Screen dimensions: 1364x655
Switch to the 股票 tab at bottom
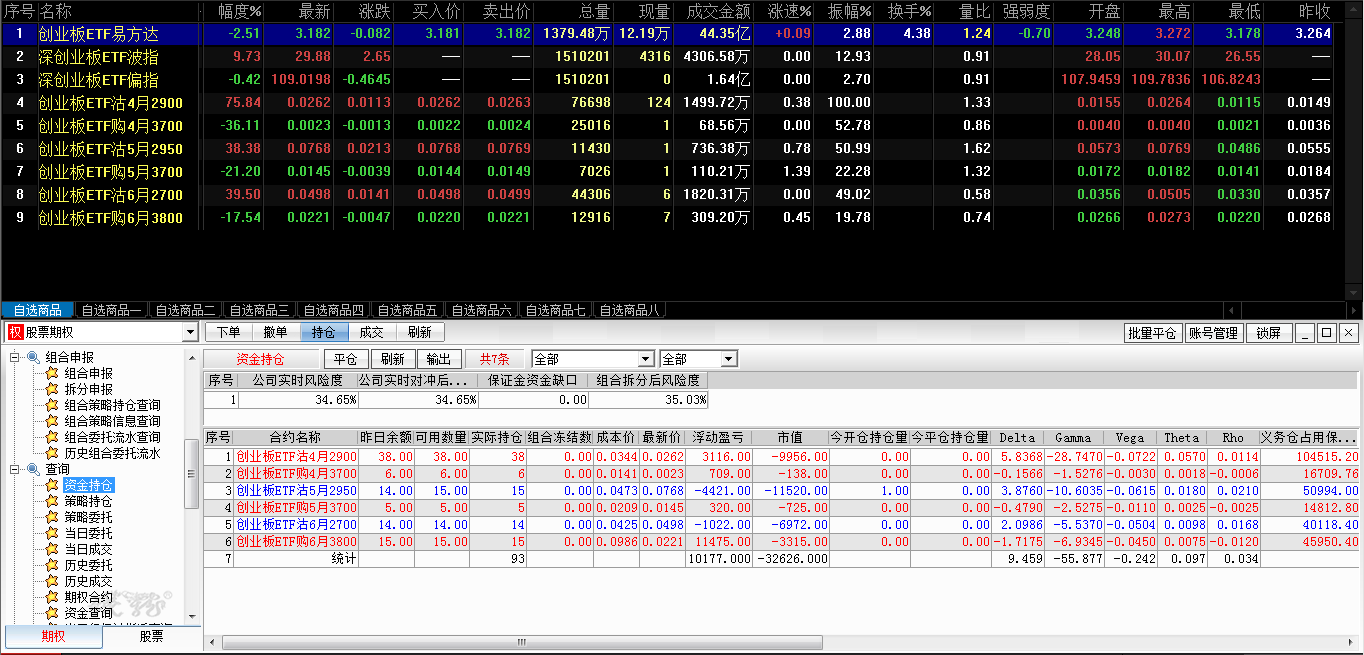[151, 636]
